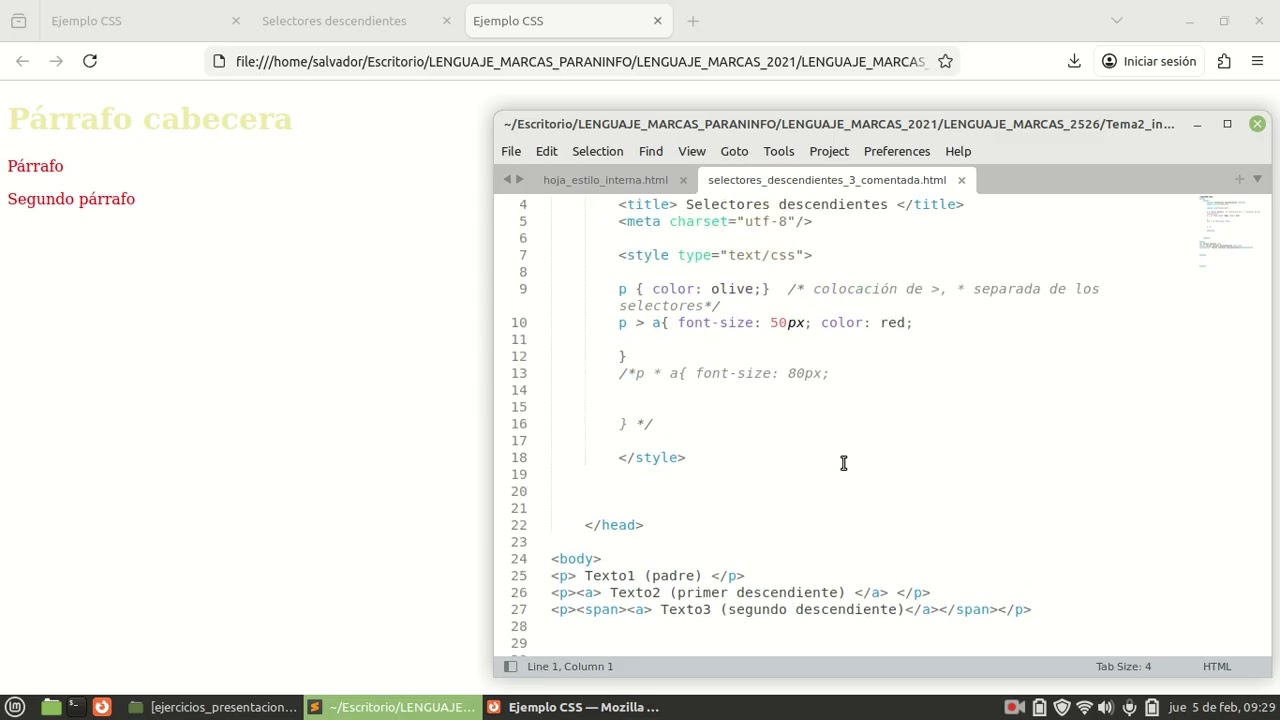Viewport: 1280px width, 720px height.
Task: Open the File menu in Sublime Text
Action: click(511, 151)
